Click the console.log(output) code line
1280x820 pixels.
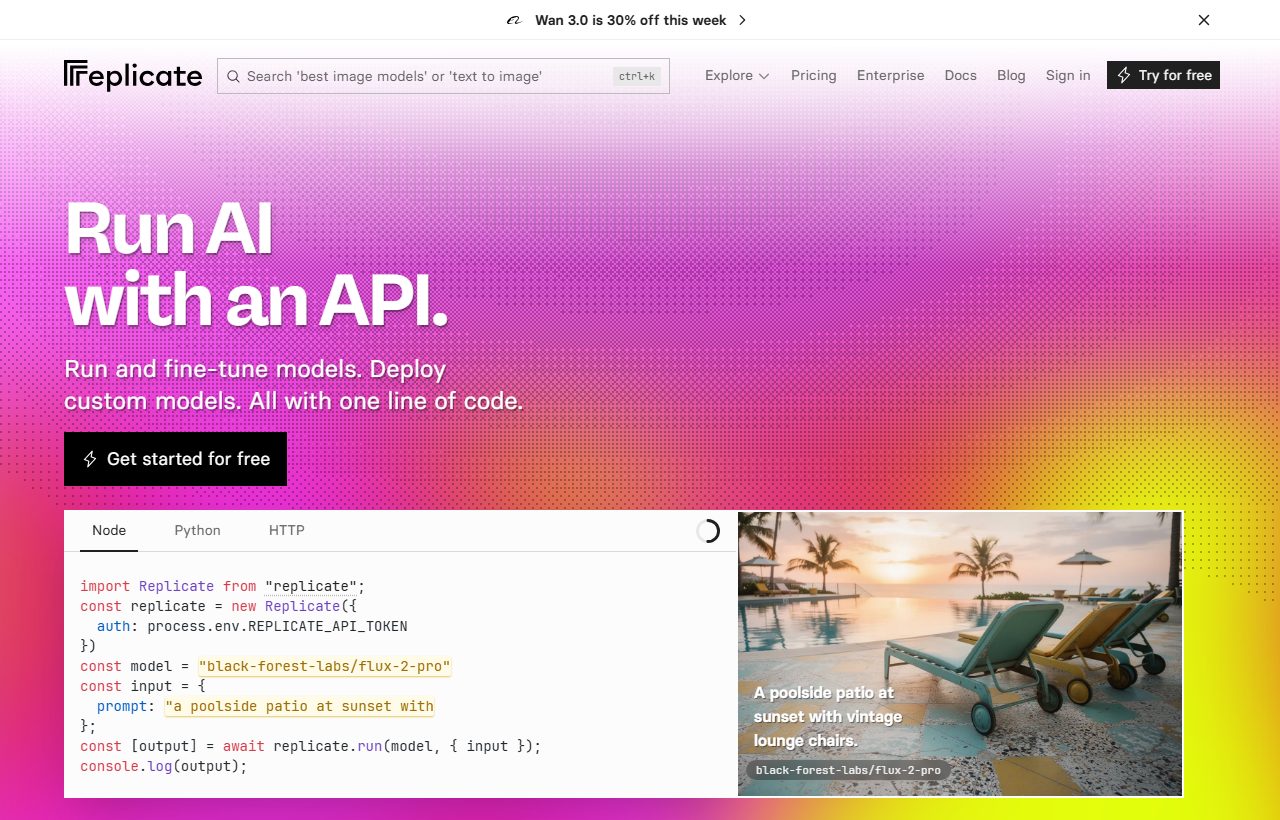pyautogui.click(x=163, y=766)
